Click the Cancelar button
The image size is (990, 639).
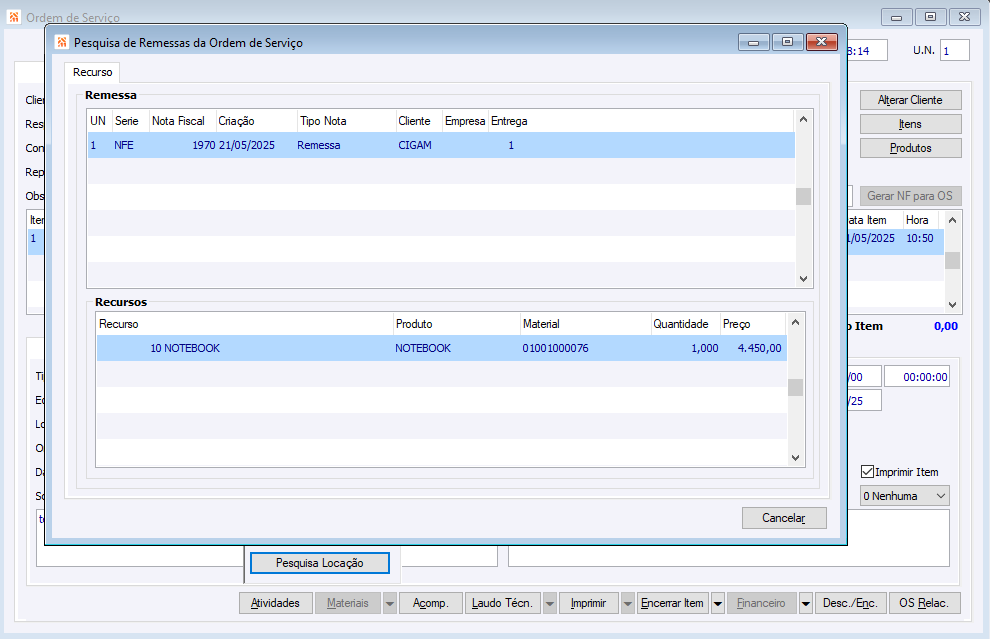point(784,518)
